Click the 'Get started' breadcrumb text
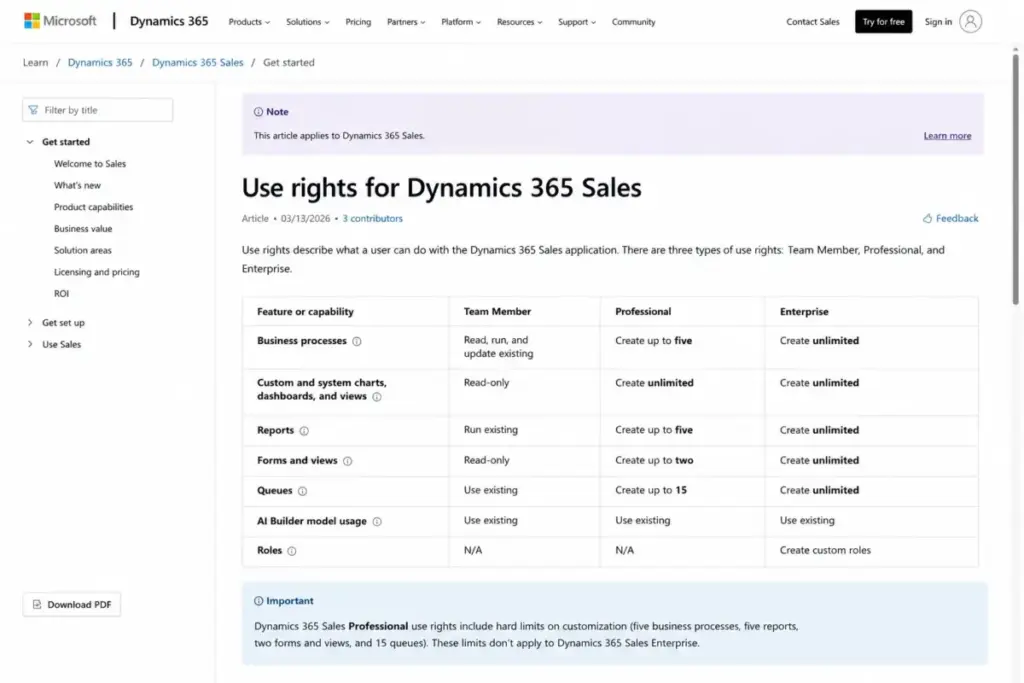 [289, 62]
